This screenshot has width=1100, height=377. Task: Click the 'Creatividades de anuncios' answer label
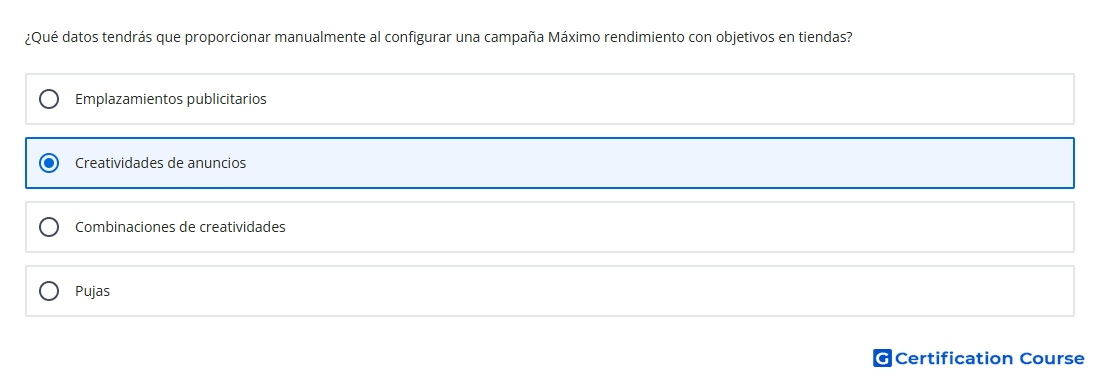coord(161,163)
